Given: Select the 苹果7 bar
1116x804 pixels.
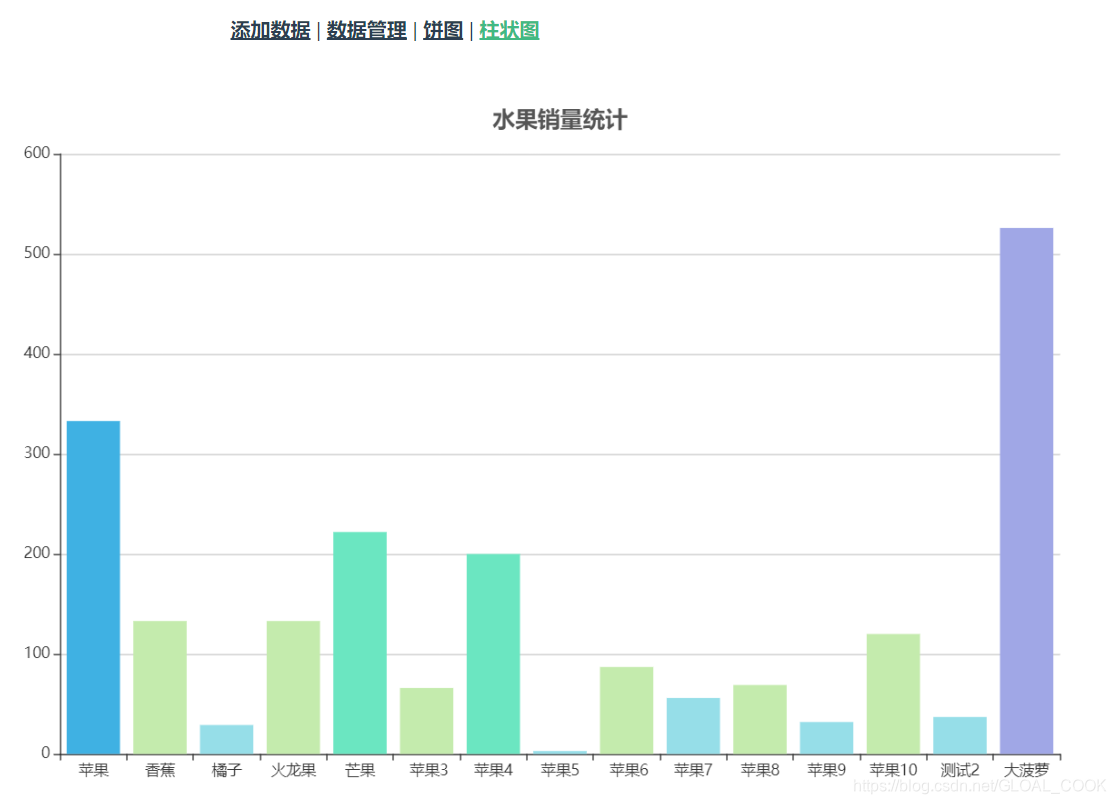Looking at the screenshot, I should 693,726.
